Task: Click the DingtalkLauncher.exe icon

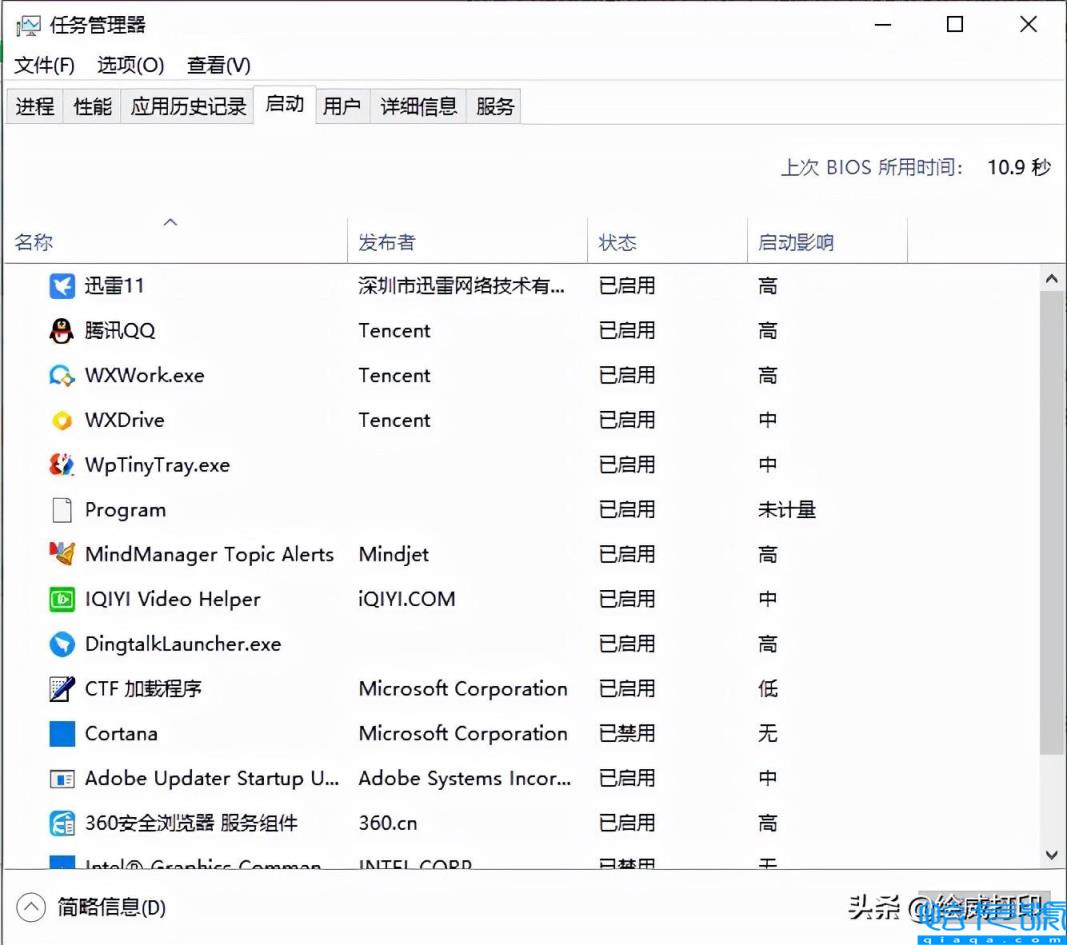Action: click(x=62, y=644)
